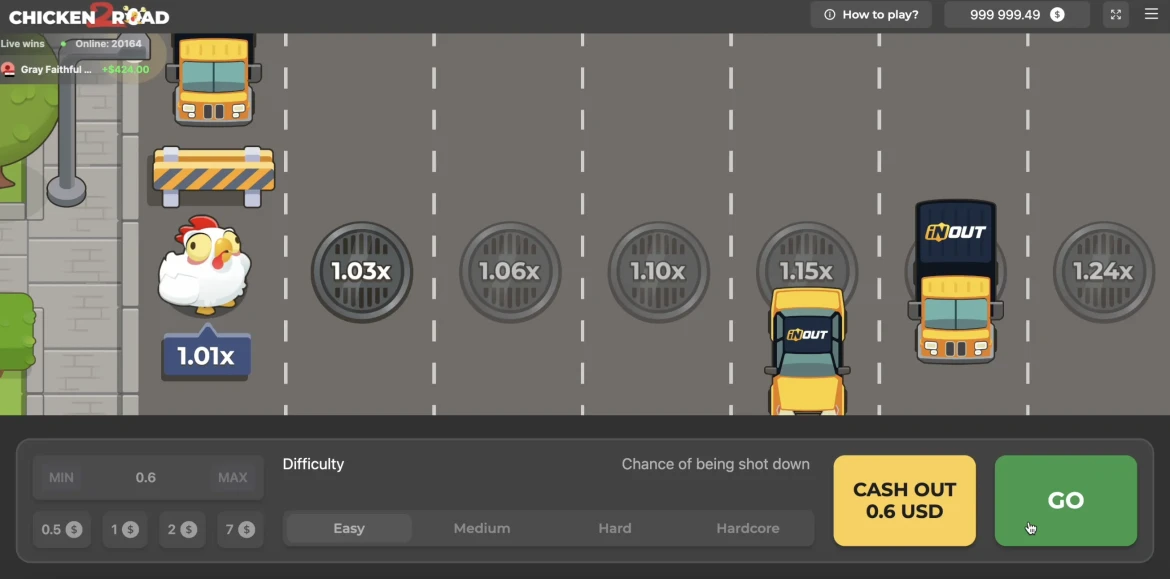Toggle fullscreen mode icon
Viewport: 1170px width, 579px height.
point(1116,15)
